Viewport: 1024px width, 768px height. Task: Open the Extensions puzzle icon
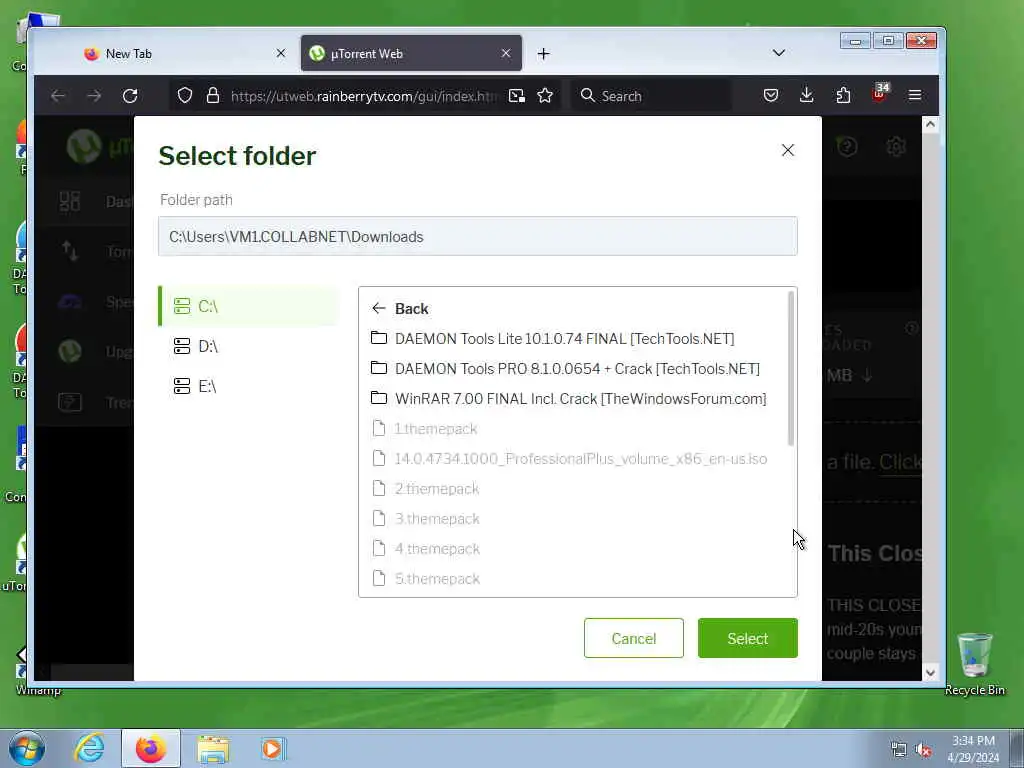[x=843, y=95]
